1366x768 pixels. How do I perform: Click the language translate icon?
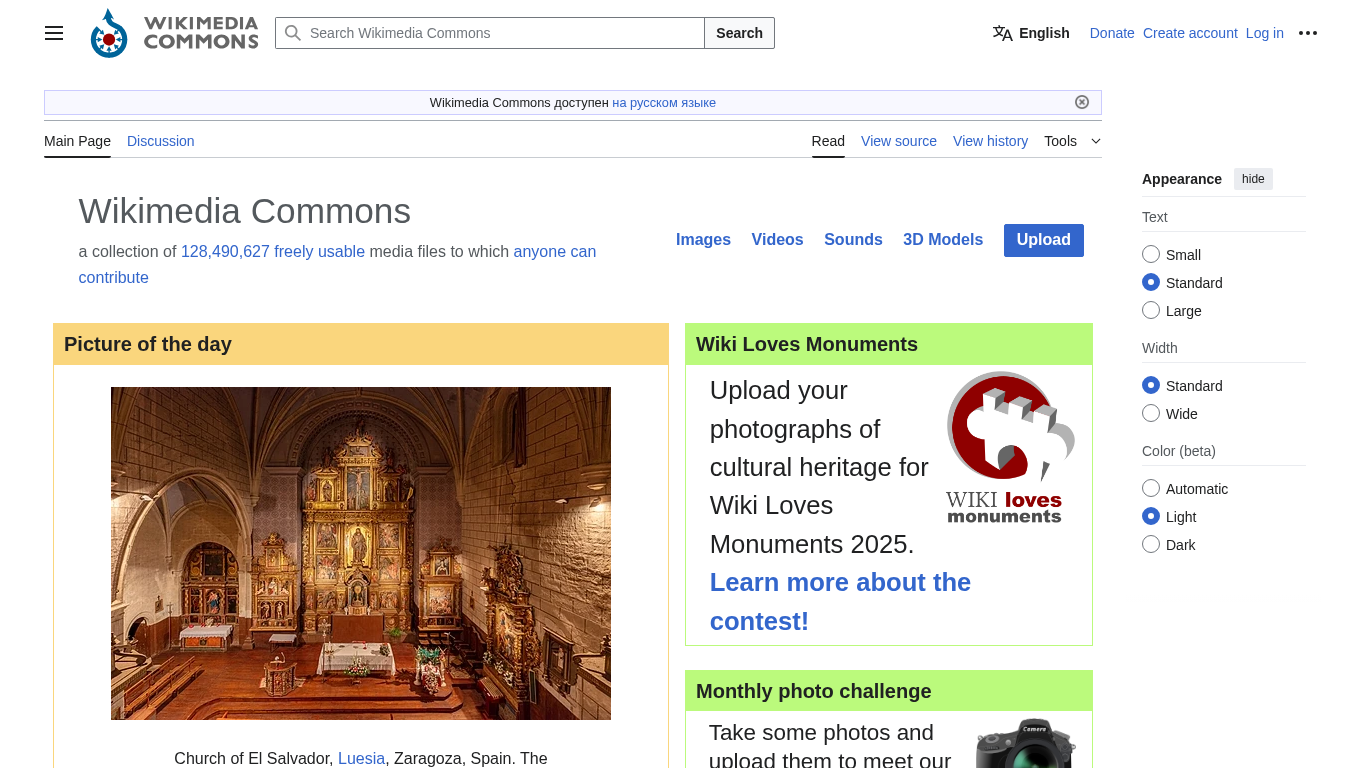1002,33
